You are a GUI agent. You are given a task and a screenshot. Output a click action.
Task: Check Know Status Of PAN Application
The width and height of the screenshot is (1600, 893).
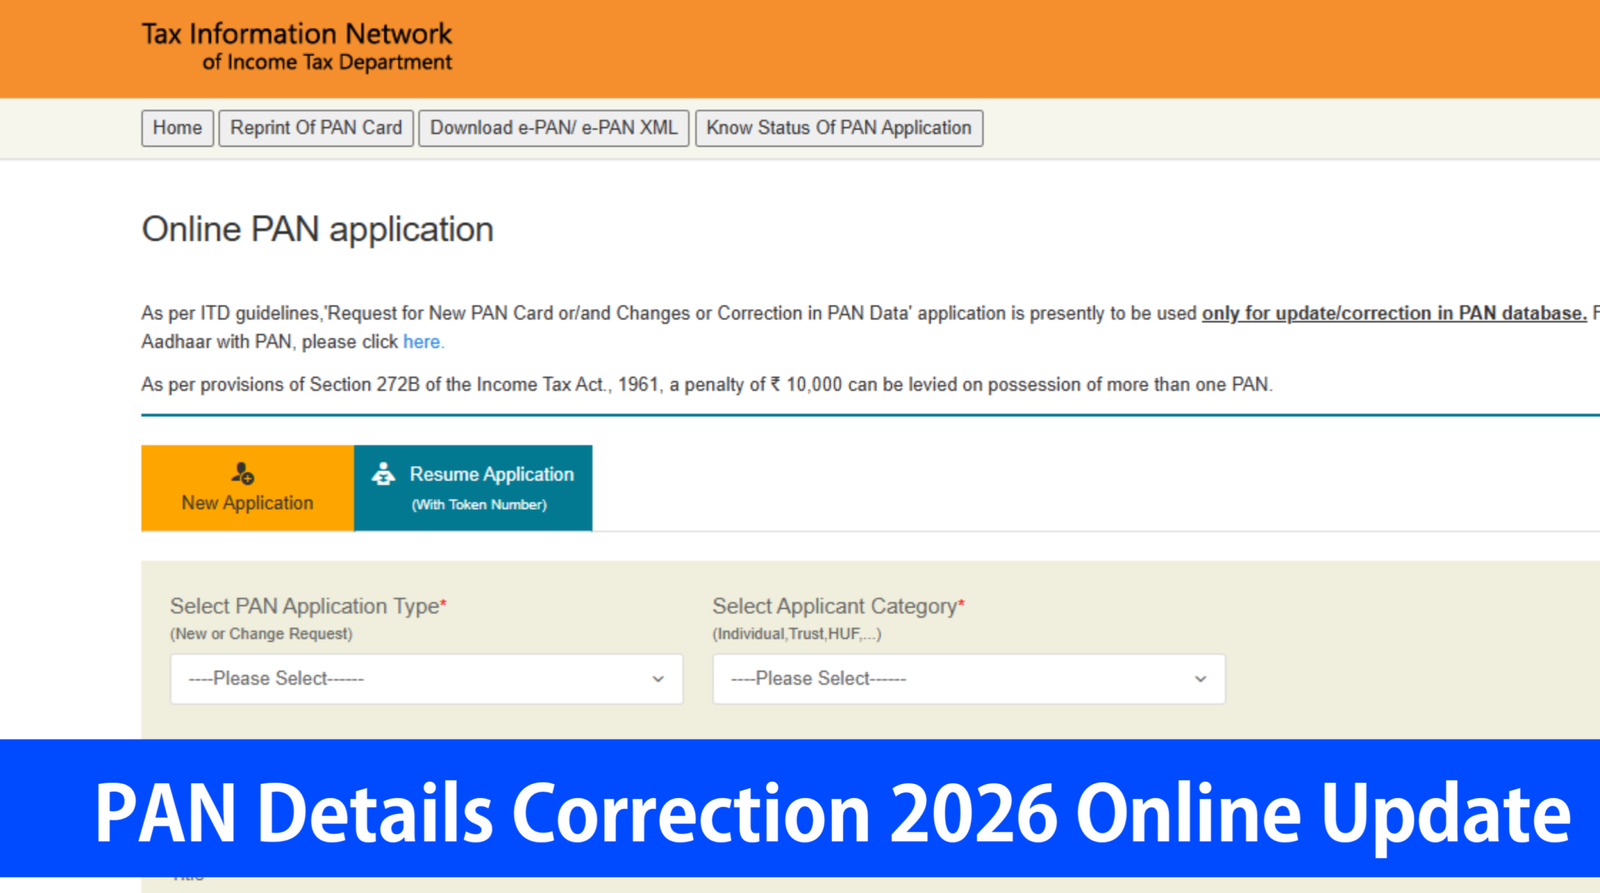[839, 128]
